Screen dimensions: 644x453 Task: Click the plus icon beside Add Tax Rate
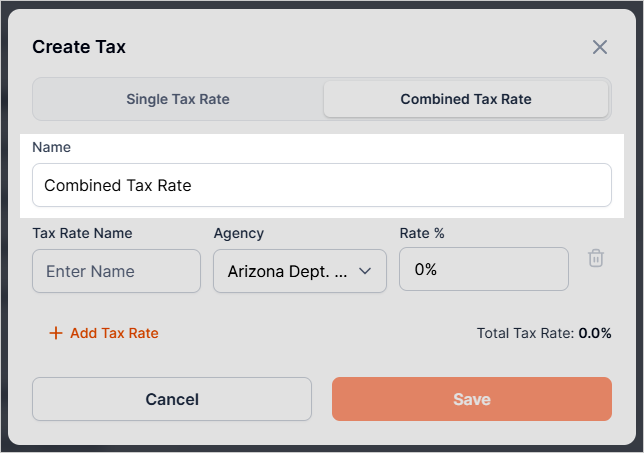click(x=56, y=333)
